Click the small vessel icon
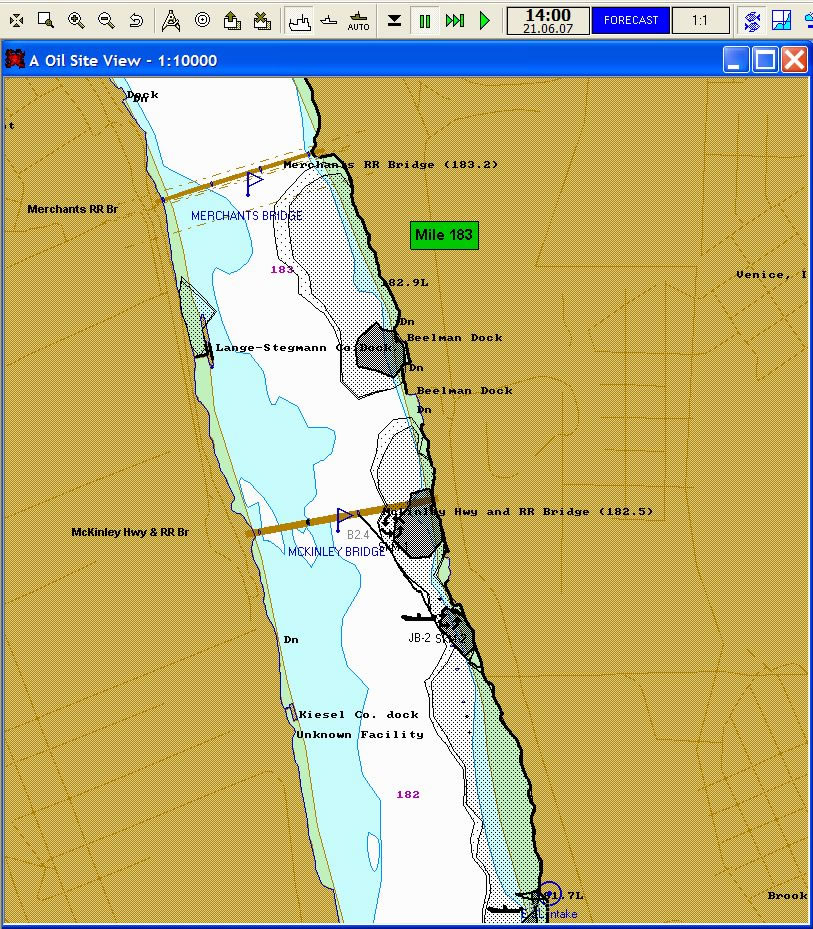 [x=329, y=21]
